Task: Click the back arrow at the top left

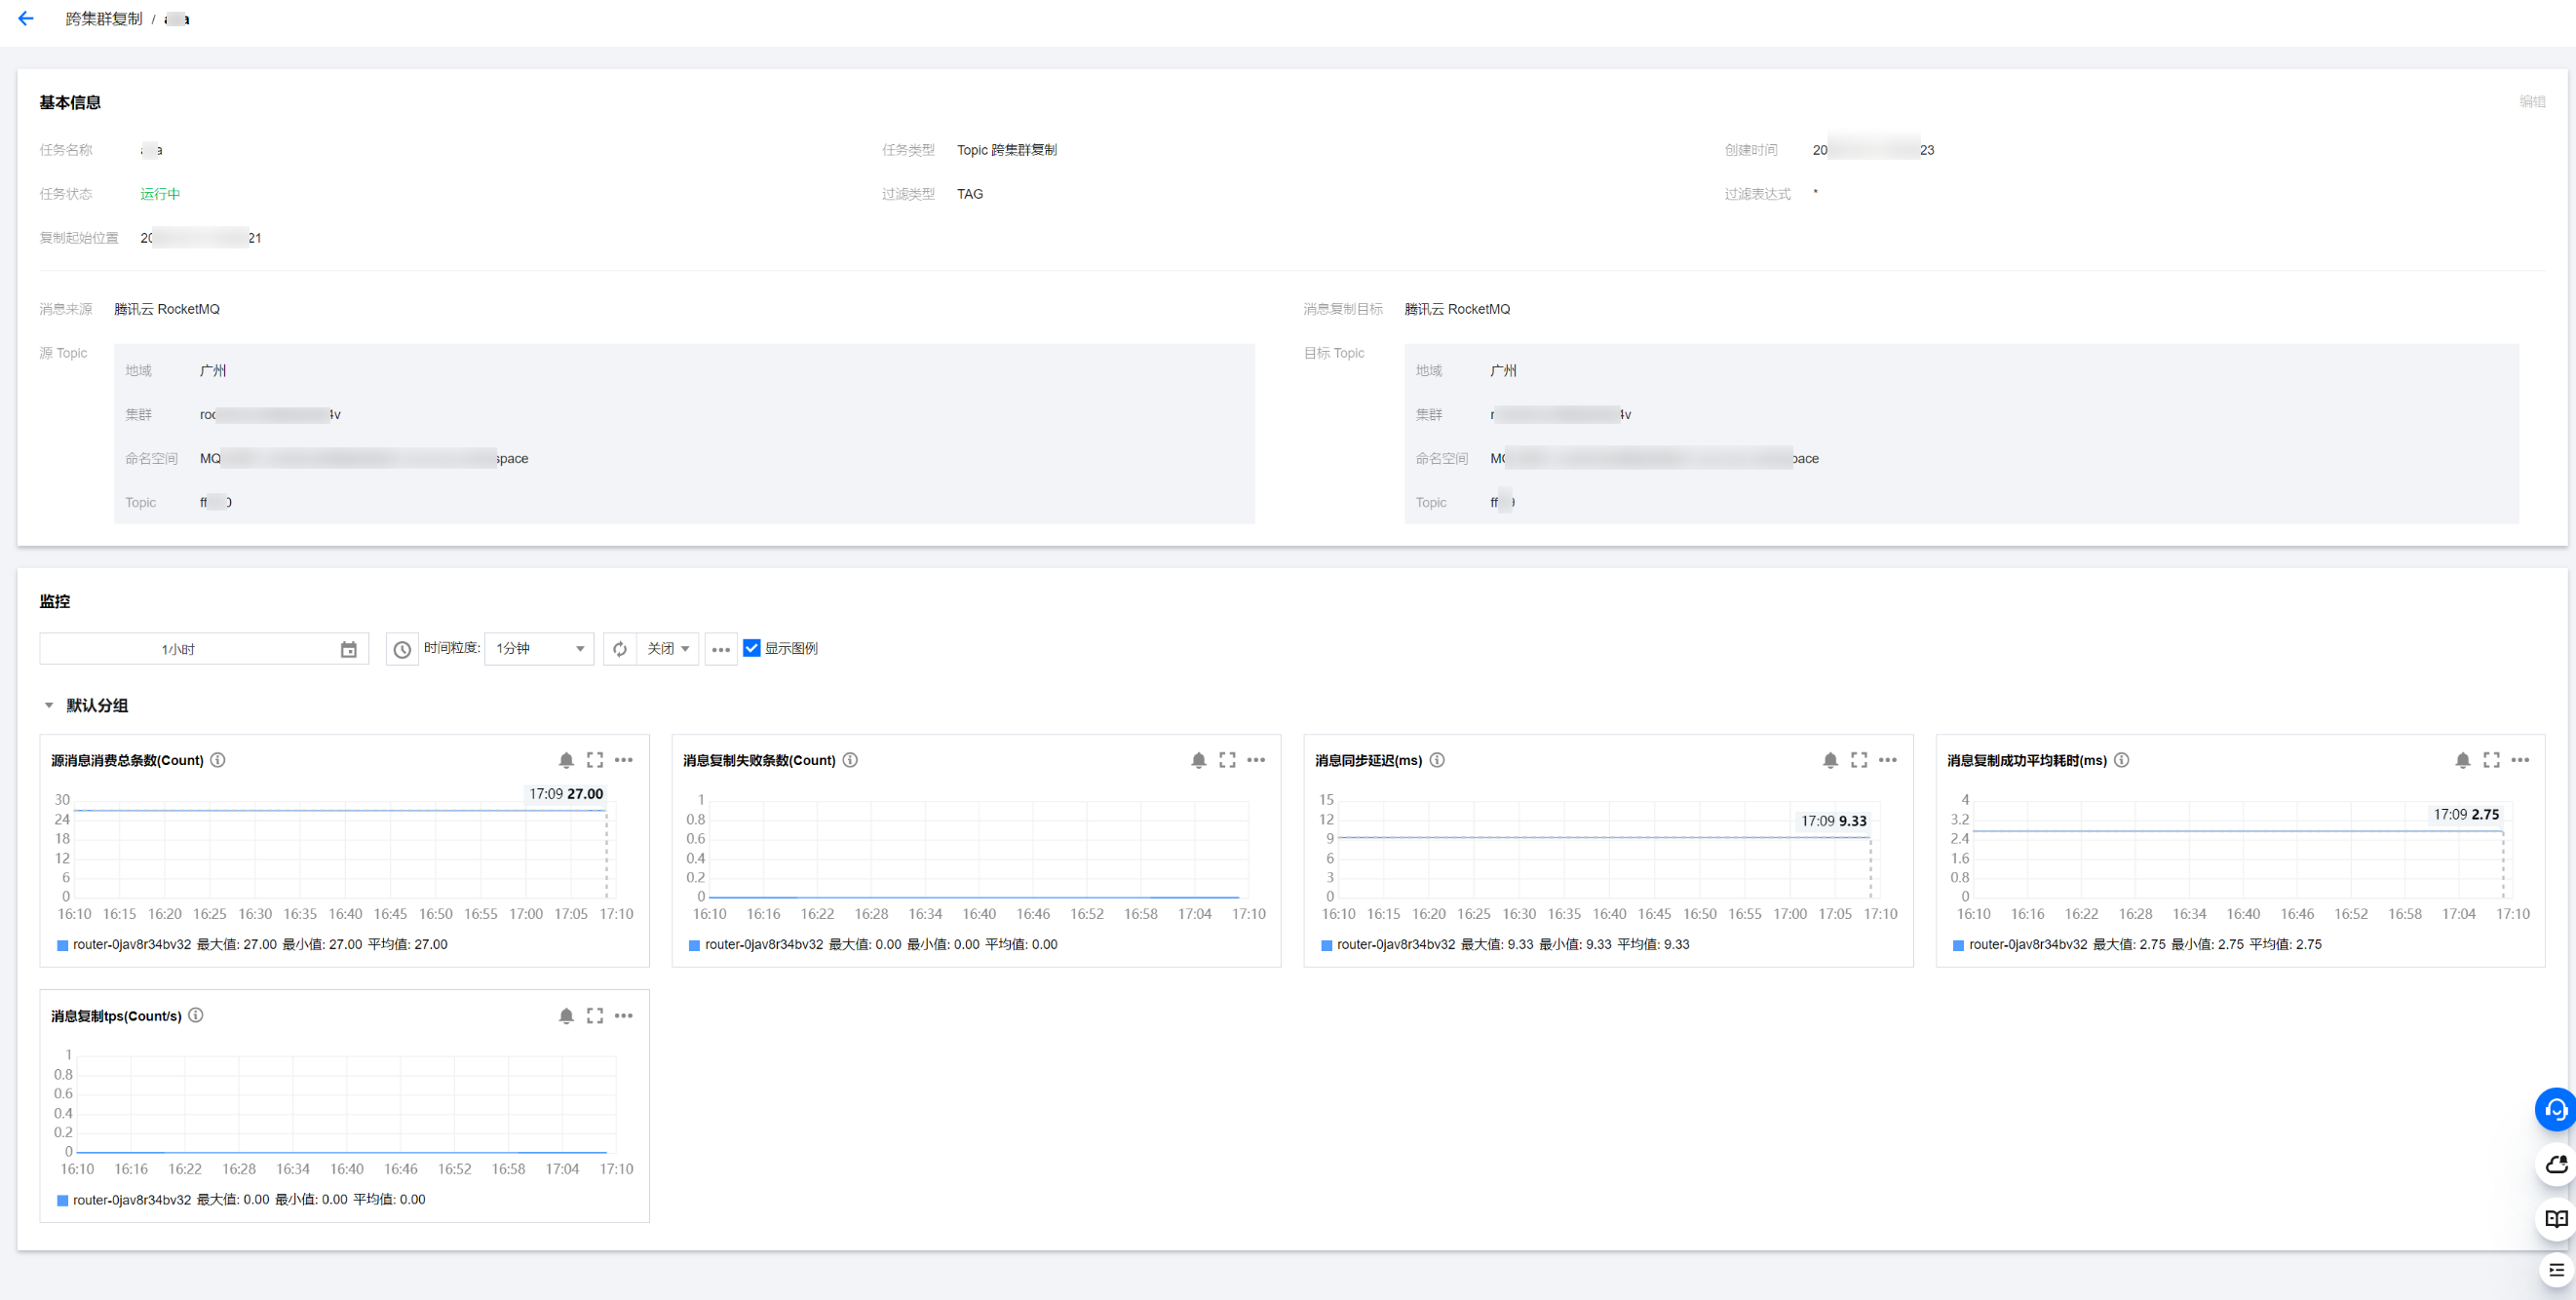Action: click(x=26, y=18)
